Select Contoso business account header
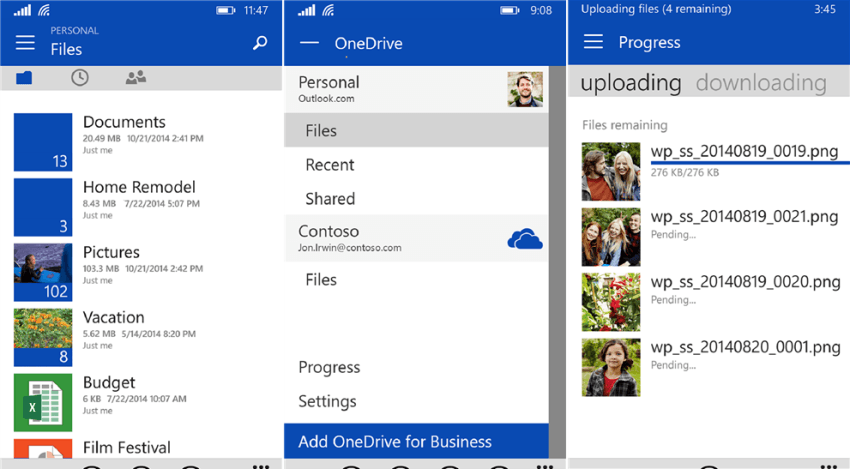This screenshot has height=469, width=850. click(416, 239)
